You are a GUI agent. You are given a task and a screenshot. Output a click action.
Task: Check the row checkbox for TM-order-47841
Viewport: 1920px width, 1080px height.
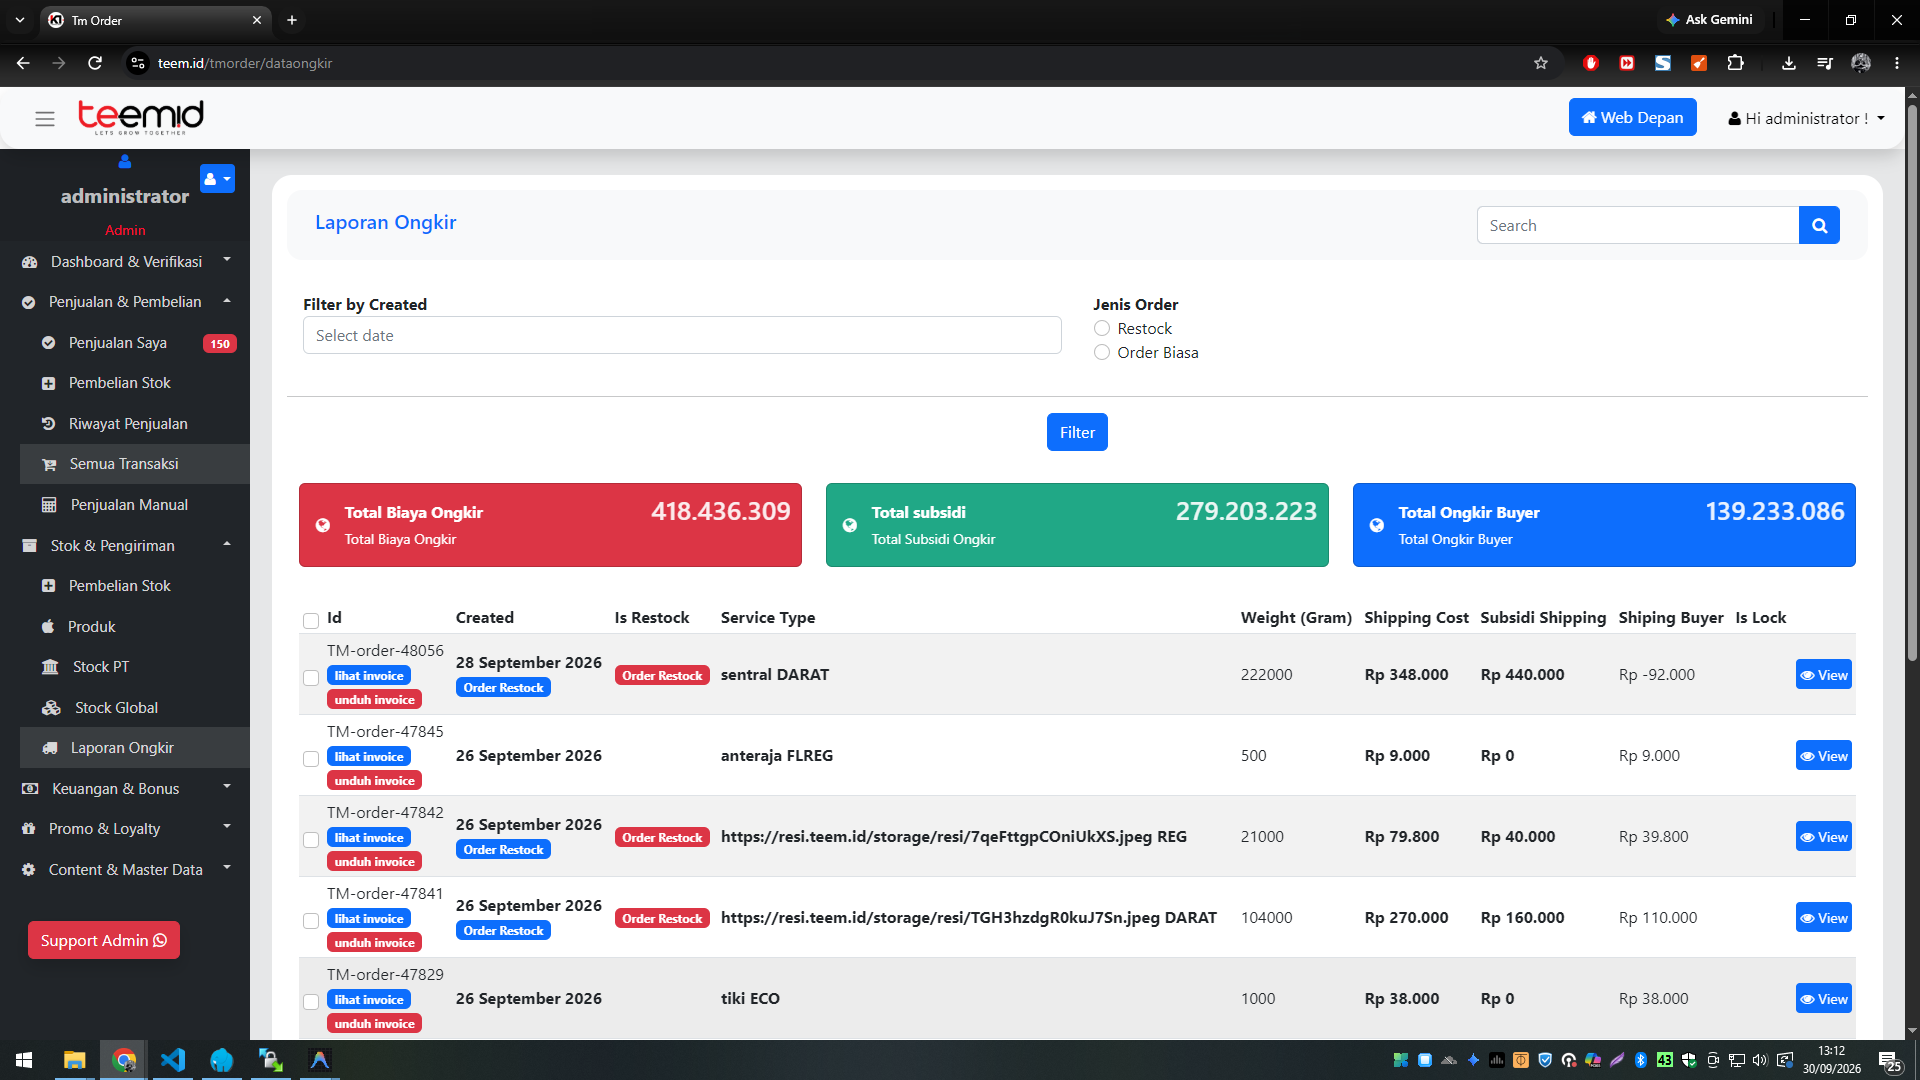[311, 921]
